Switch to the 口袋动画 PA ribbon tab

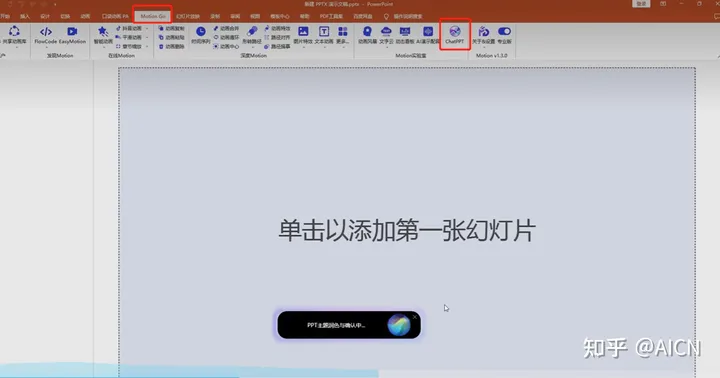click(x=115, y=16)
